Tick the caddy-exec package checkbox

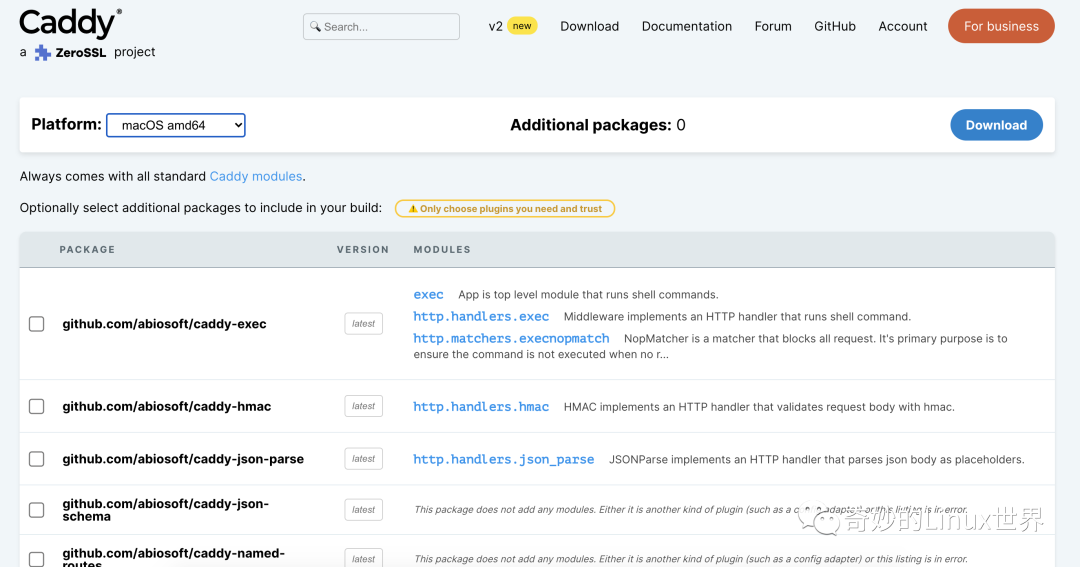pos(37,324)
